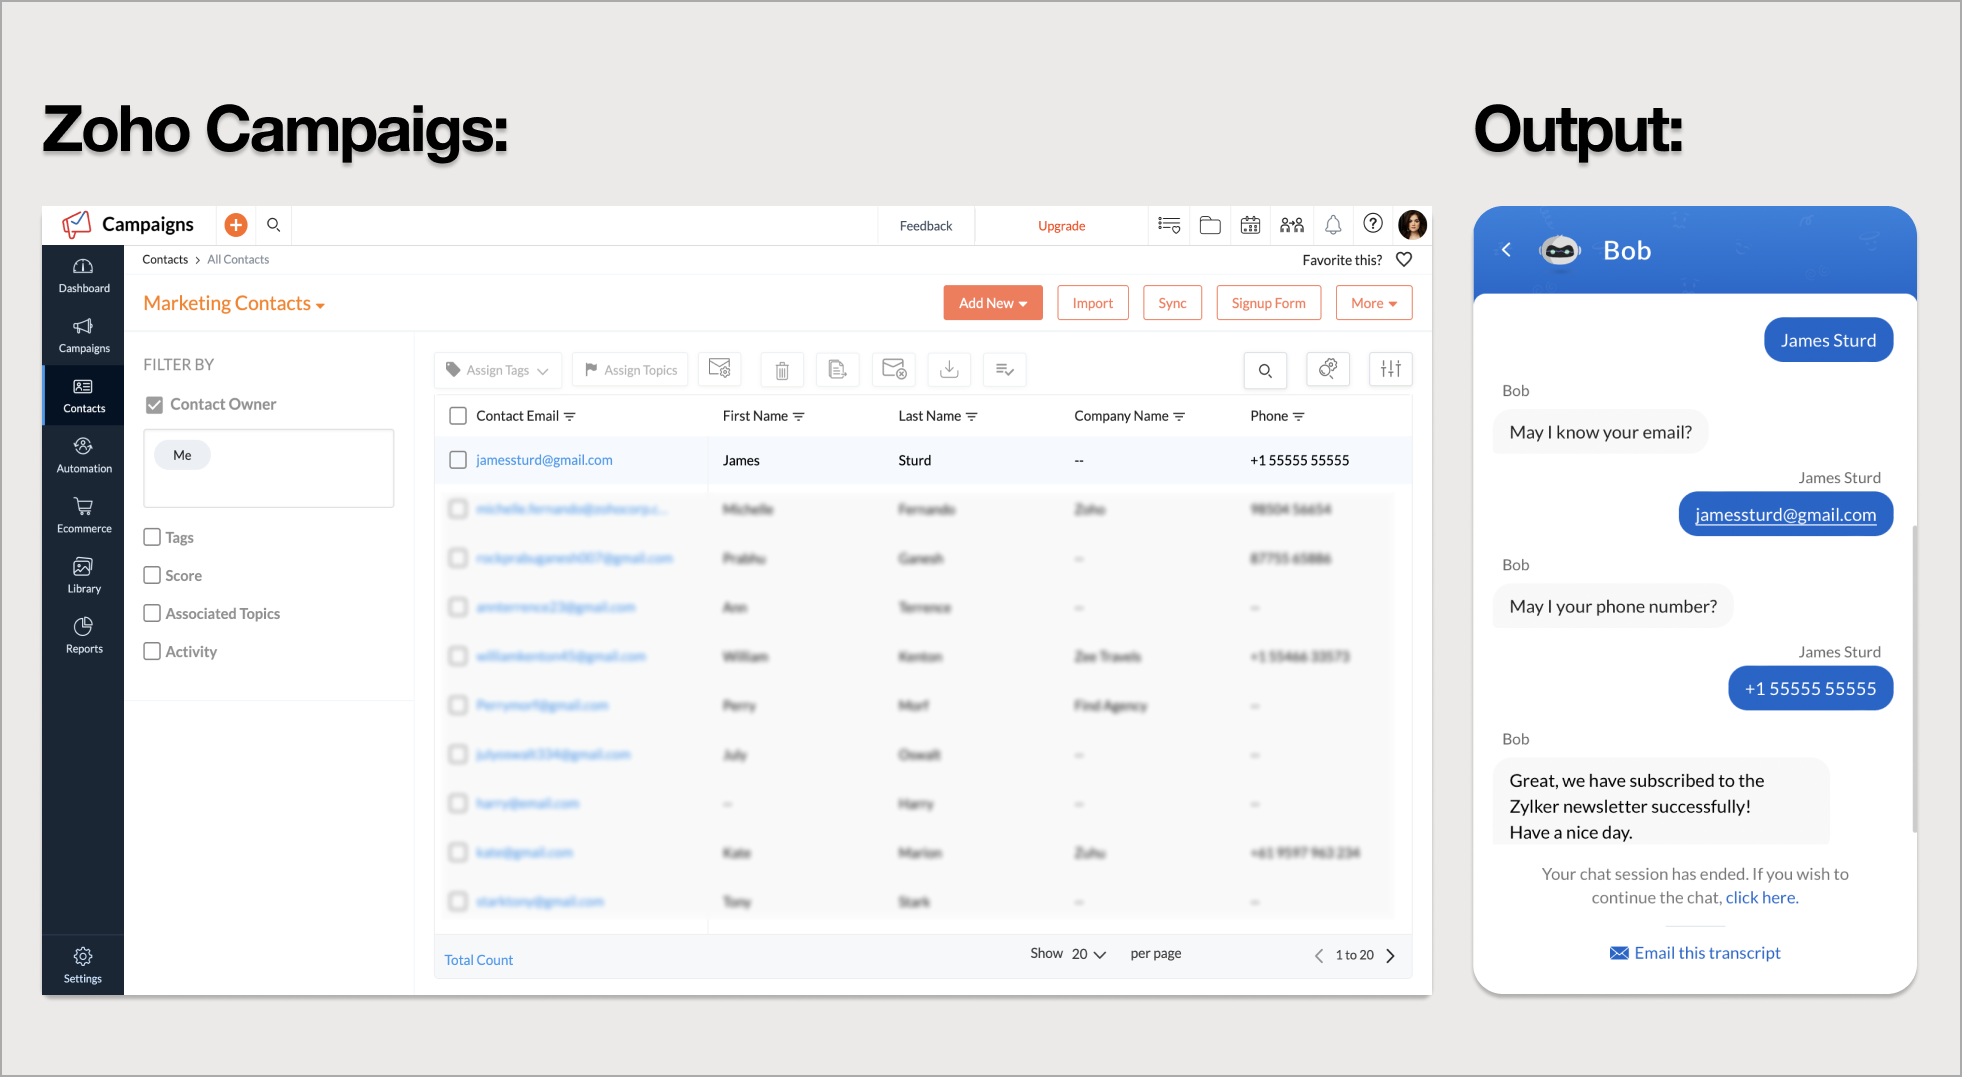Open Company Name column filter
The image size is (1962, 1077).
pos(1179,417)
